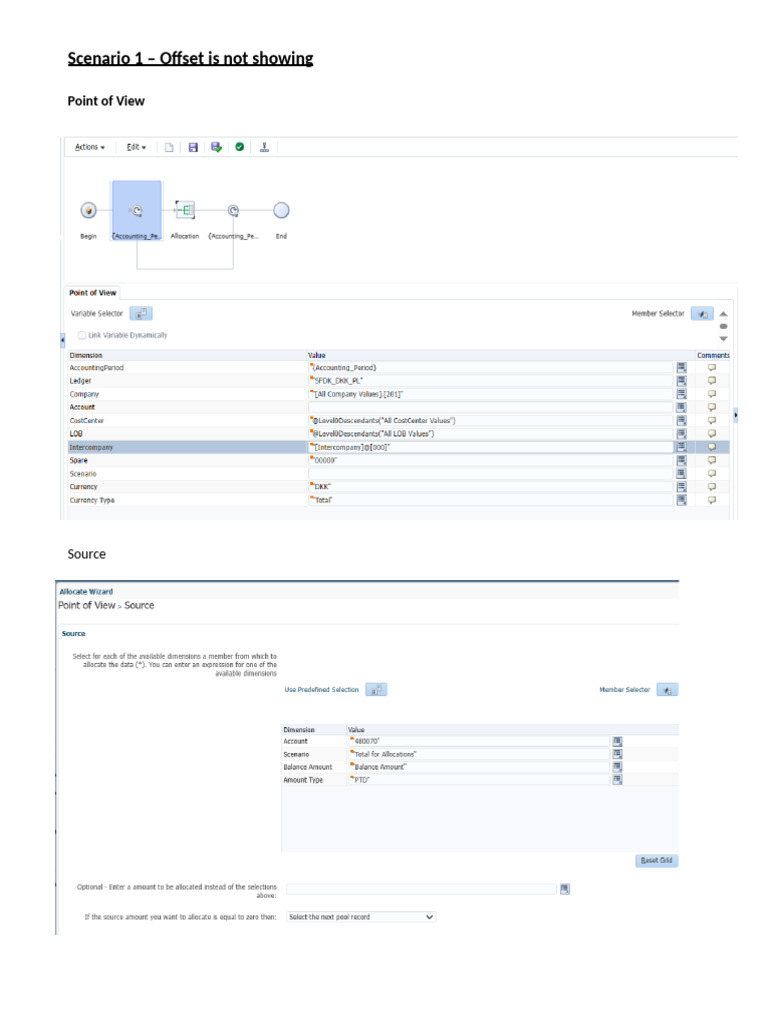Select the Point of View tab
Viewport: 768px width, 1024px height.
(x=92, y=293)
